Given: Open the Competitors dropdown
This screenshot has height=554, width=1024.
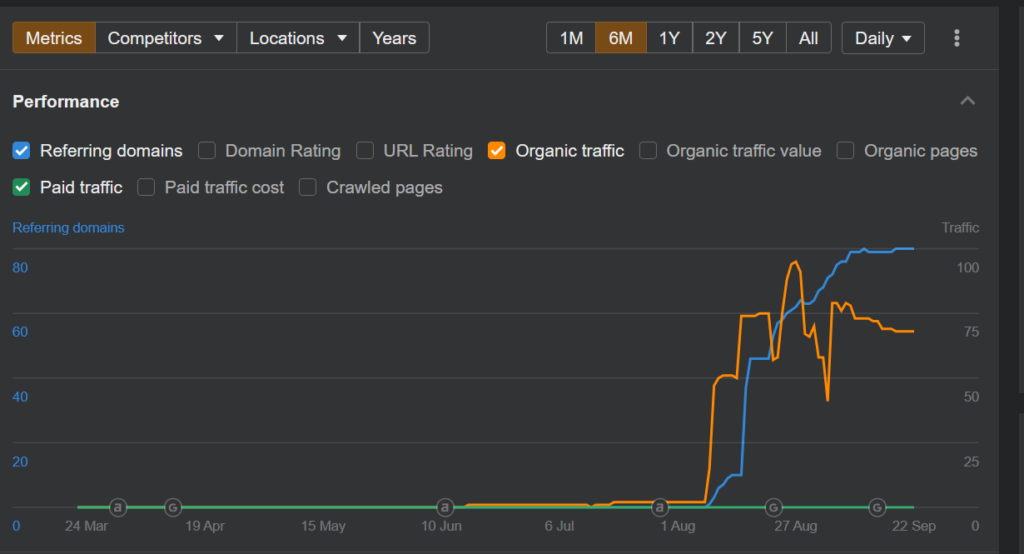Looking at the screenshot, I should [166, 38].
